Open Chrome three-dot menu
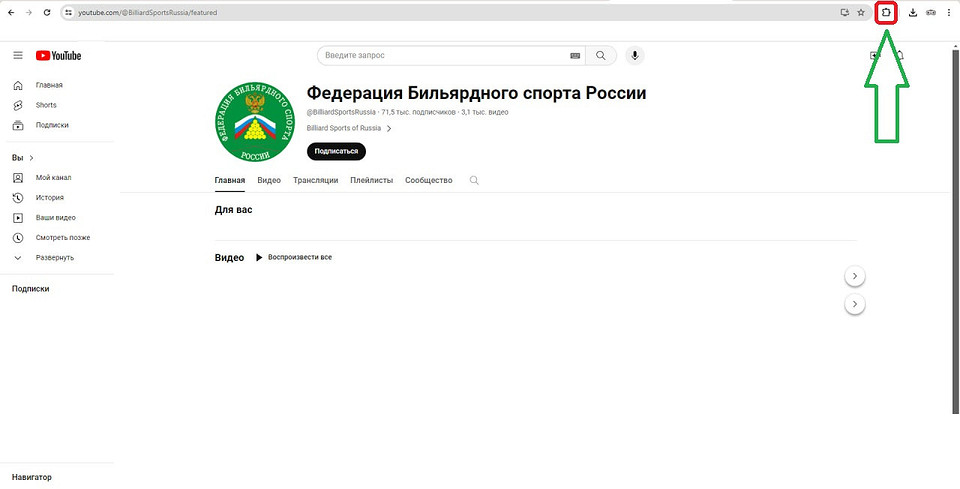 tap(949, 12)
